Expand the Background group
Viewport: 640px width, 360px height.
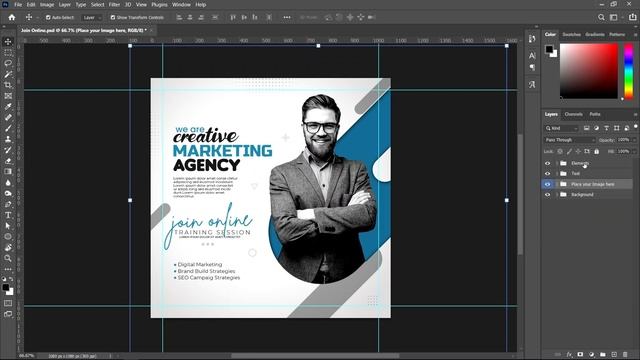click(x=557, y=195)
